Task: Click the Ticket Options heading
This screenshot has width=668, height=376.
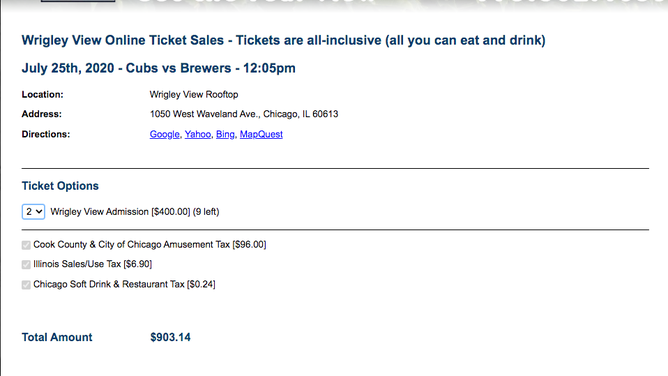Action: [x=60, y=186]
